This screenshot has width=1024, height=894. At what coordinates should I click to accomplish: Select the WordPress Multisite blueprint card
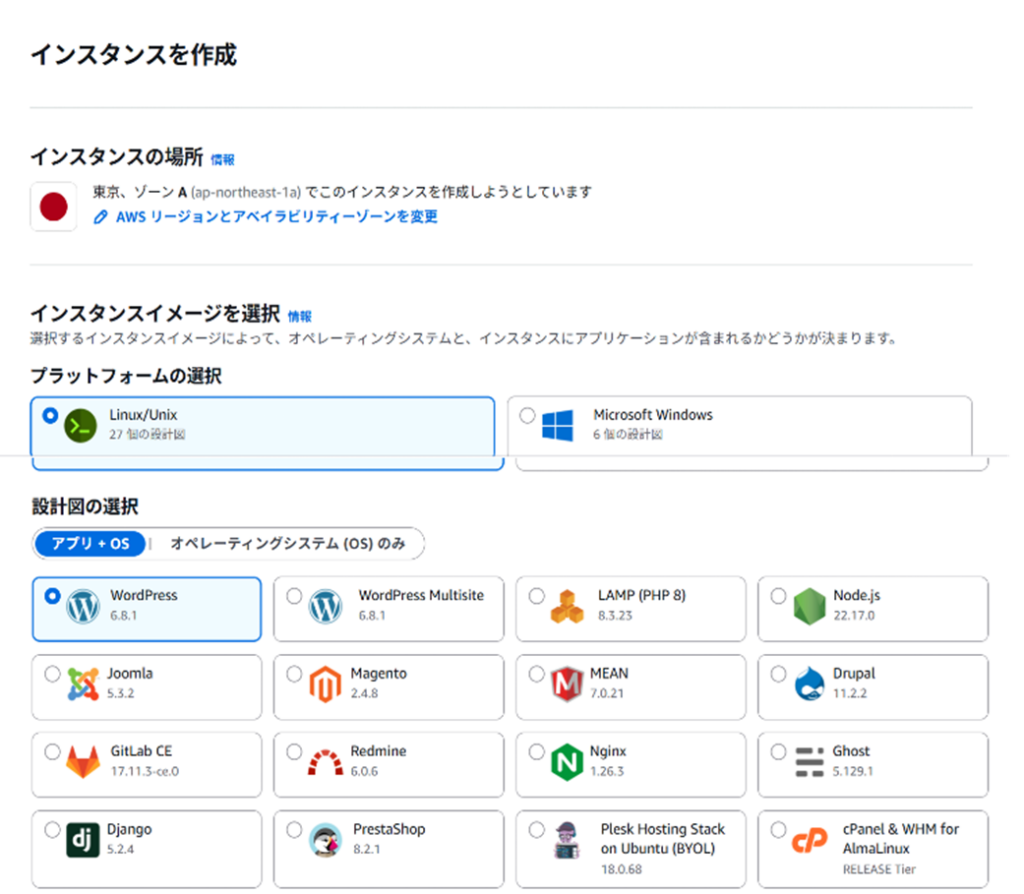click(388, 607)
